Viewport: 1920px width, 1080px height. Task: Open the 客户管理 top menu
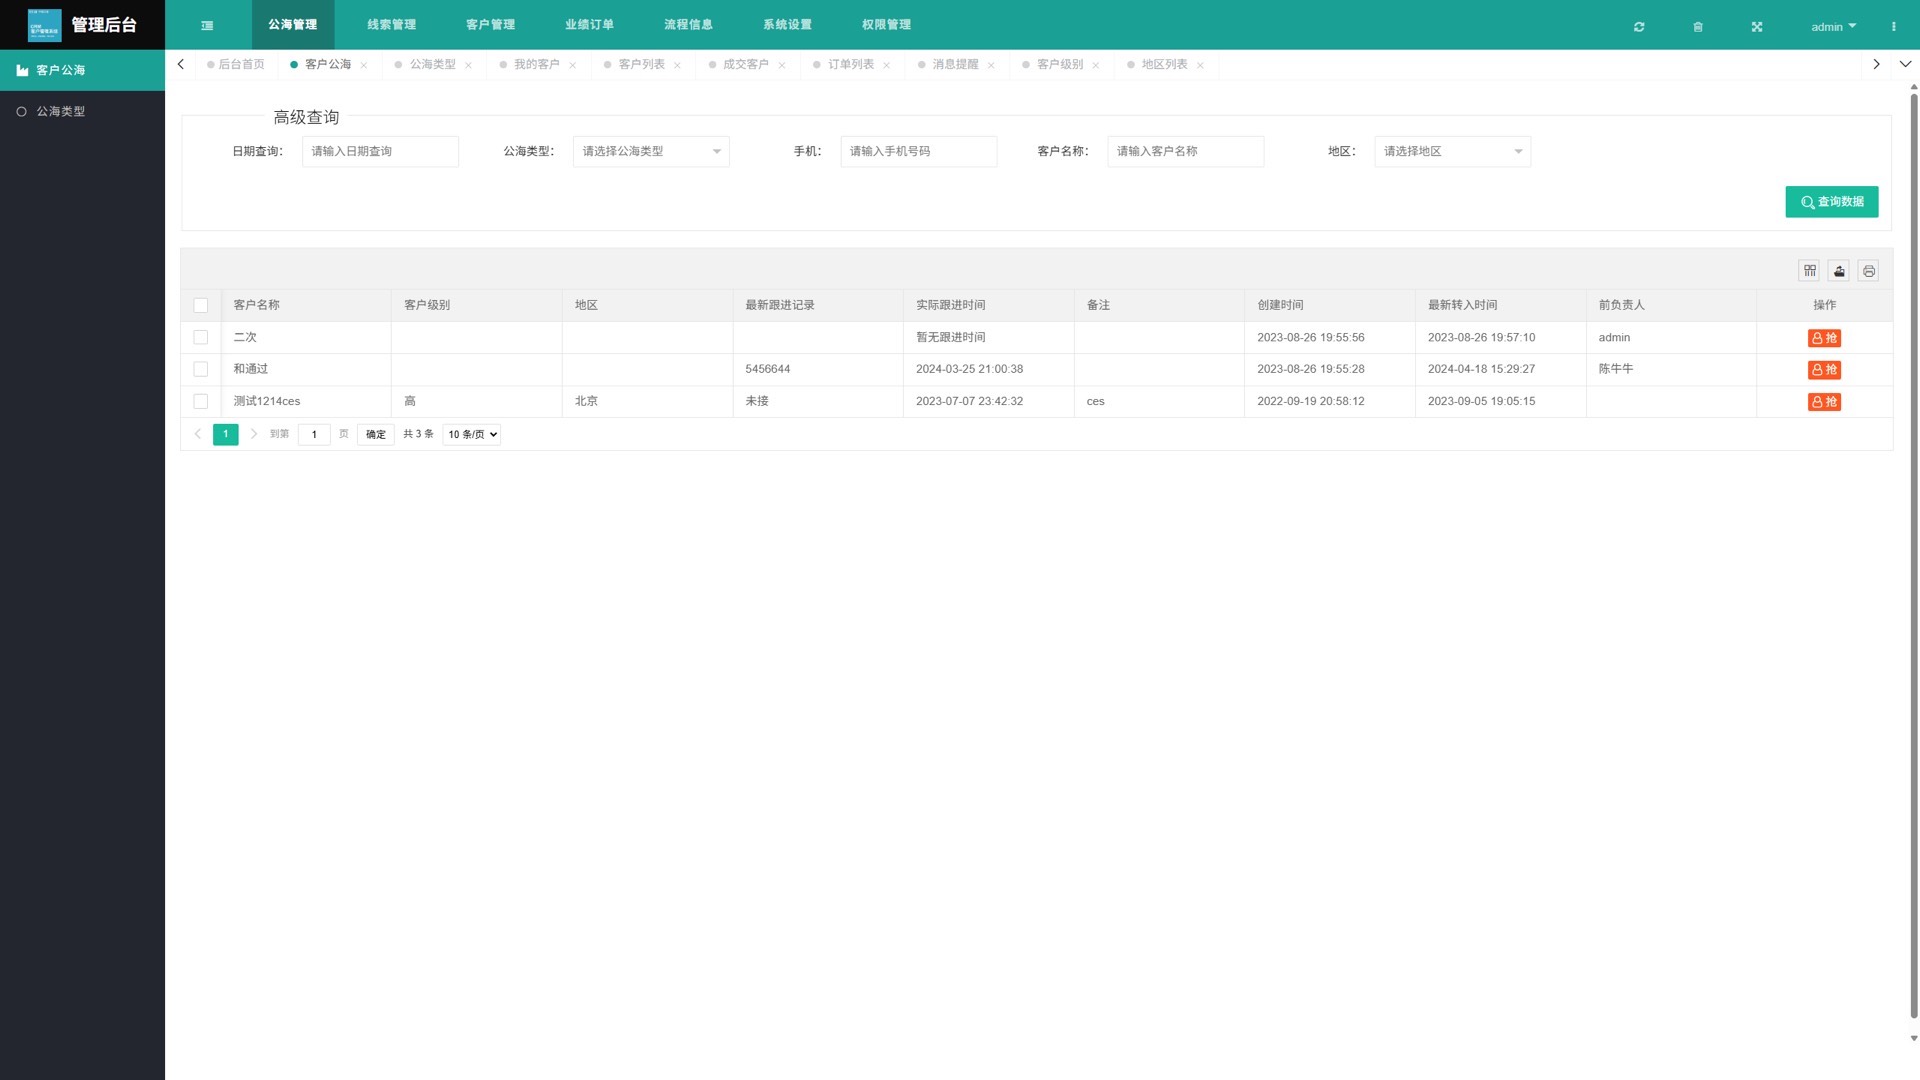[x=491, y=25]
